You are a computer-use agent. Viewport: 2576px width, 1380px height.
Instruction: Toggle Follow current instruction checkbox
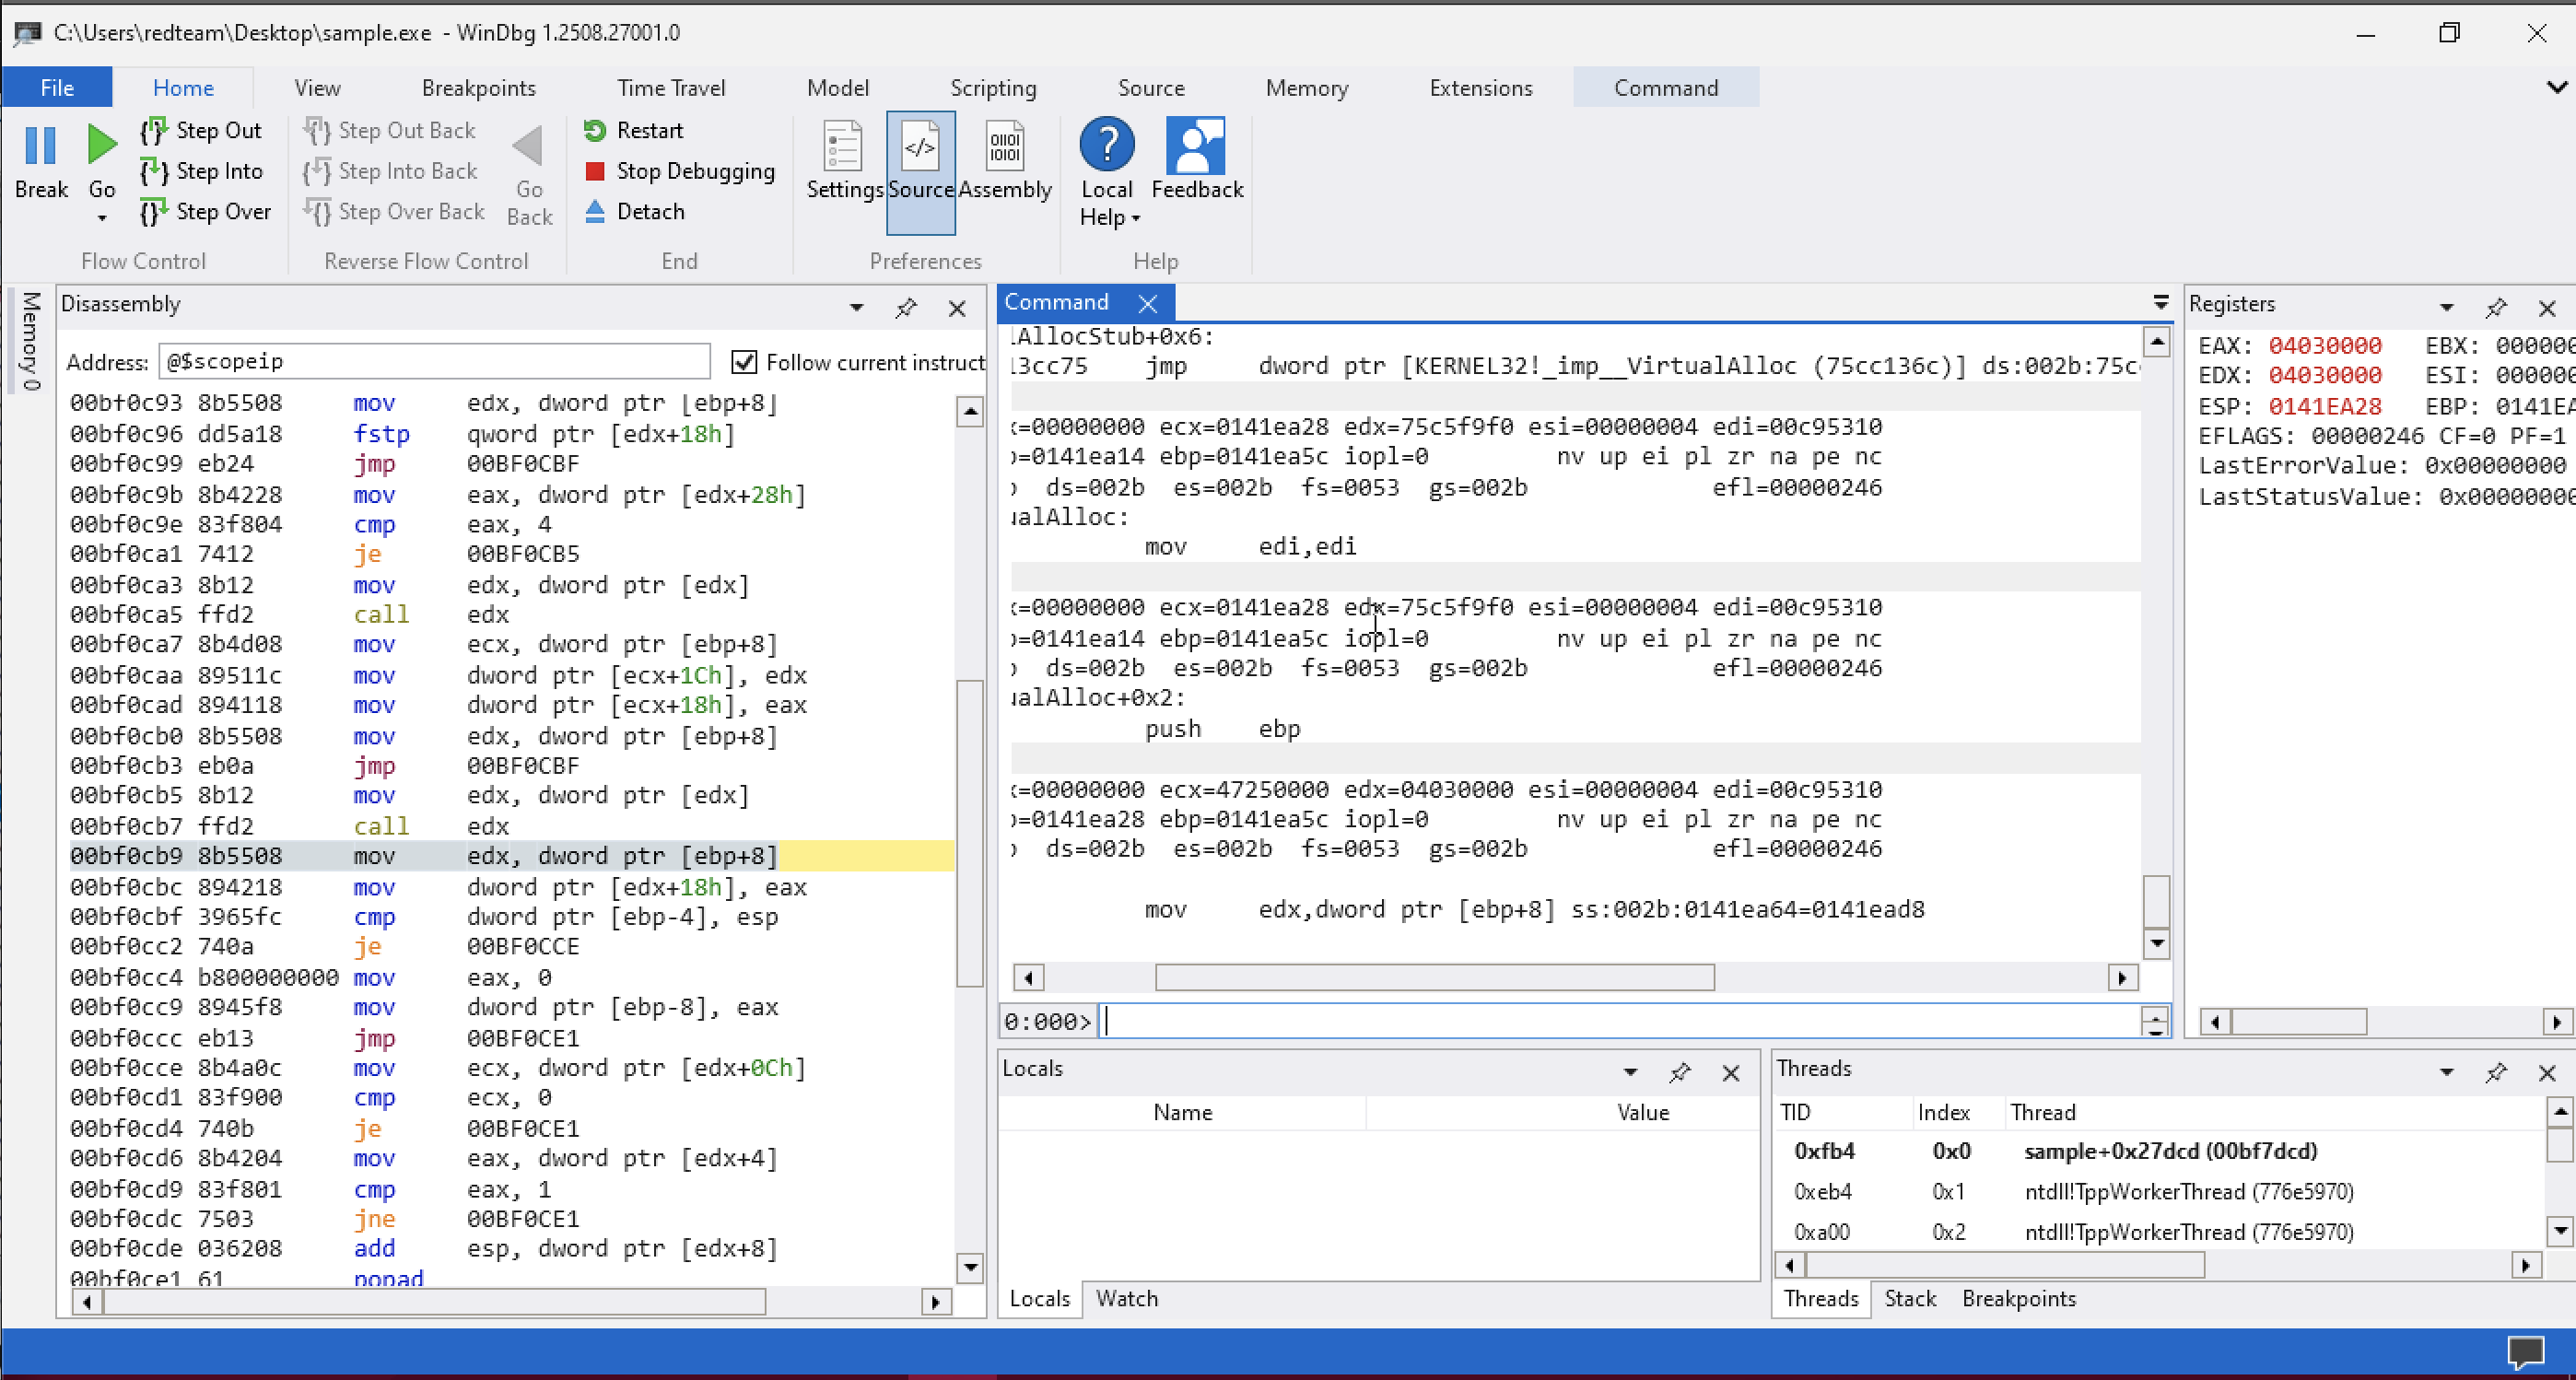(743, 362)
